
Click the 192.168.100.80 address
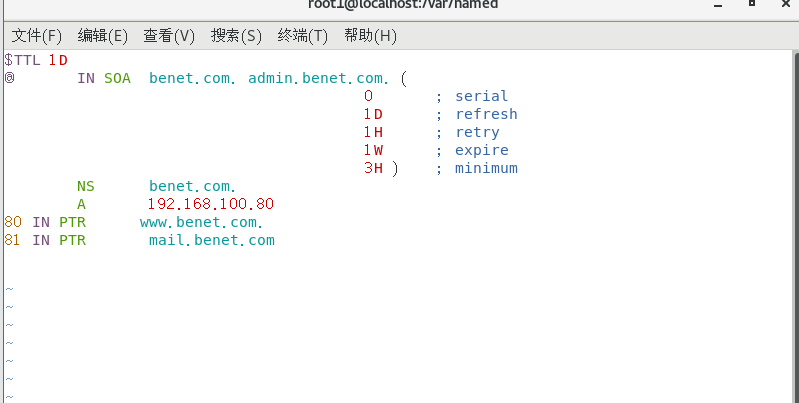tap(210, 204)
